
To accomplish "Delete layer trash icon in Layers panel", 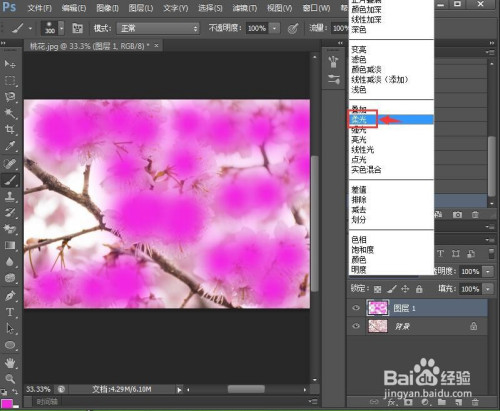I will click(x=475, y=402).
